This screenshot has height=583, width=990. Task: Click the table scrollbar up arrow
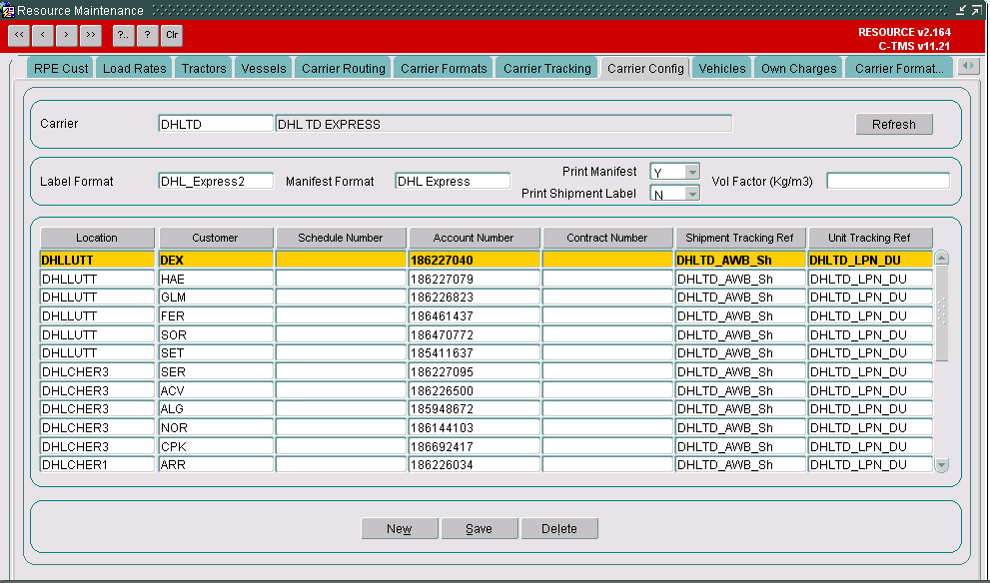point(941,258)
